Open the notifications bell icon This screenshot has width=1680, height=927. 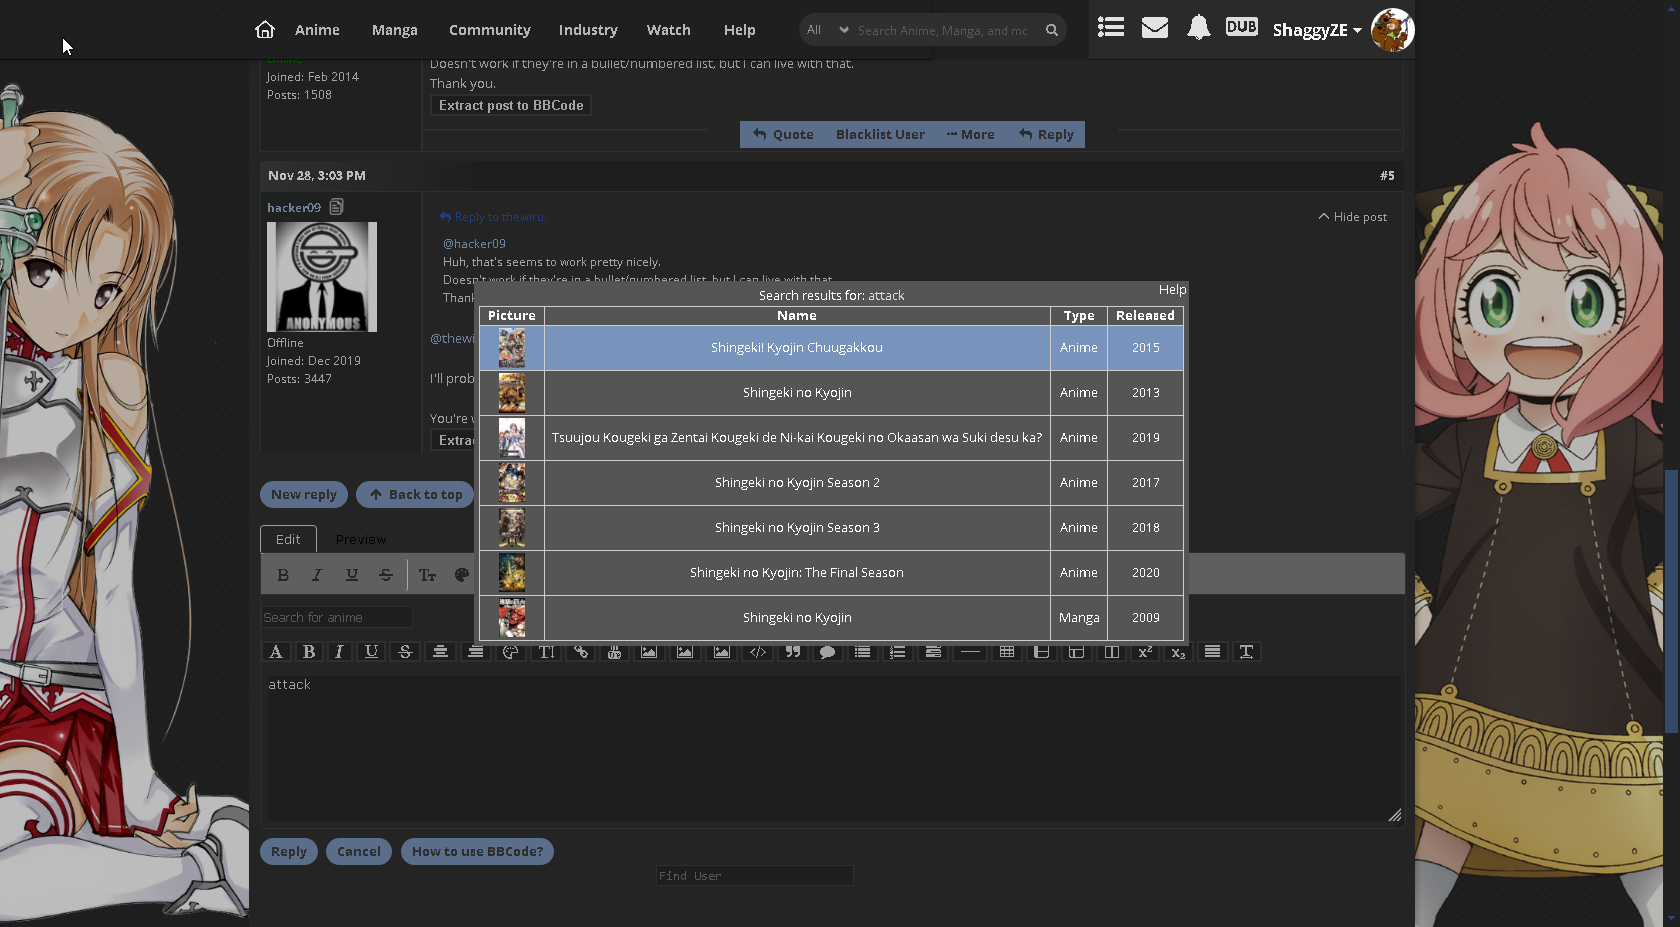[x=1198, y=27]
